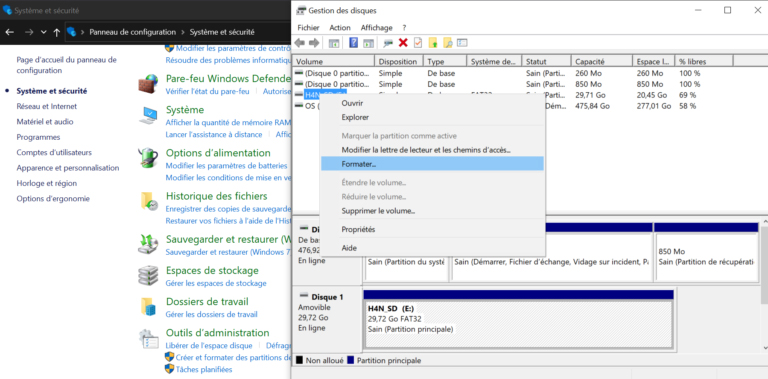The height and width of the screenshot is (379, 768).
Task: Open the Tâches planifiées link
Action: tap(204, 369)
